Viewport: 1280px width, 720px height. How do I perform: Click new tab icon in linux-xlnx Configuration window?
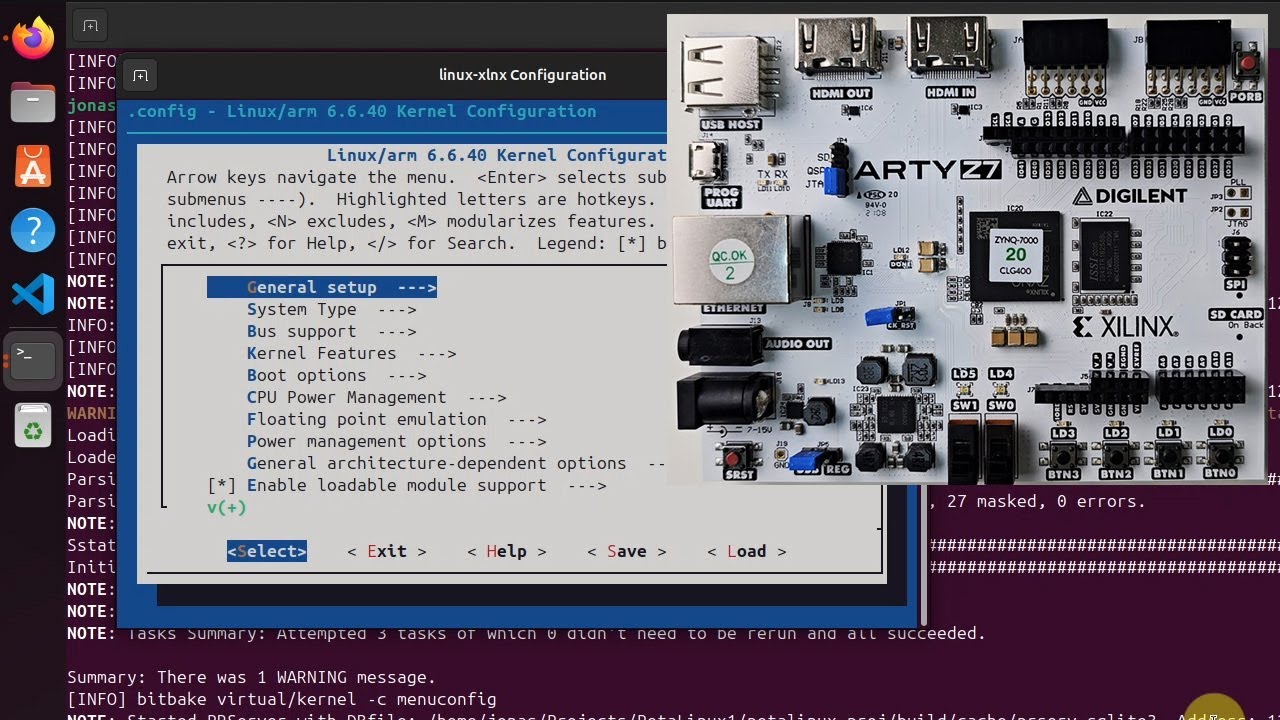coord(140,75)
